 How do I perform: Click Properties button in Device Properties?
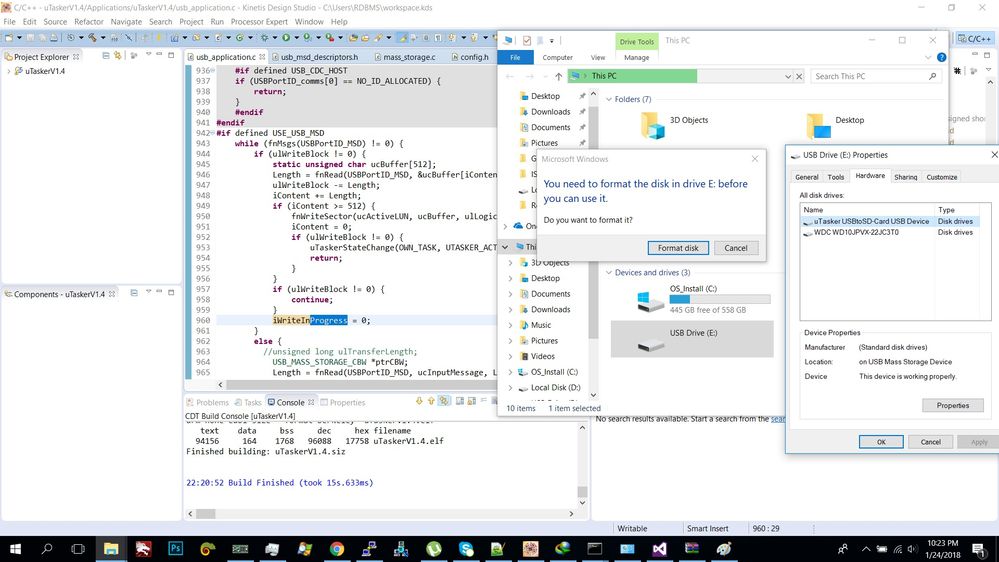pos(952,405)
